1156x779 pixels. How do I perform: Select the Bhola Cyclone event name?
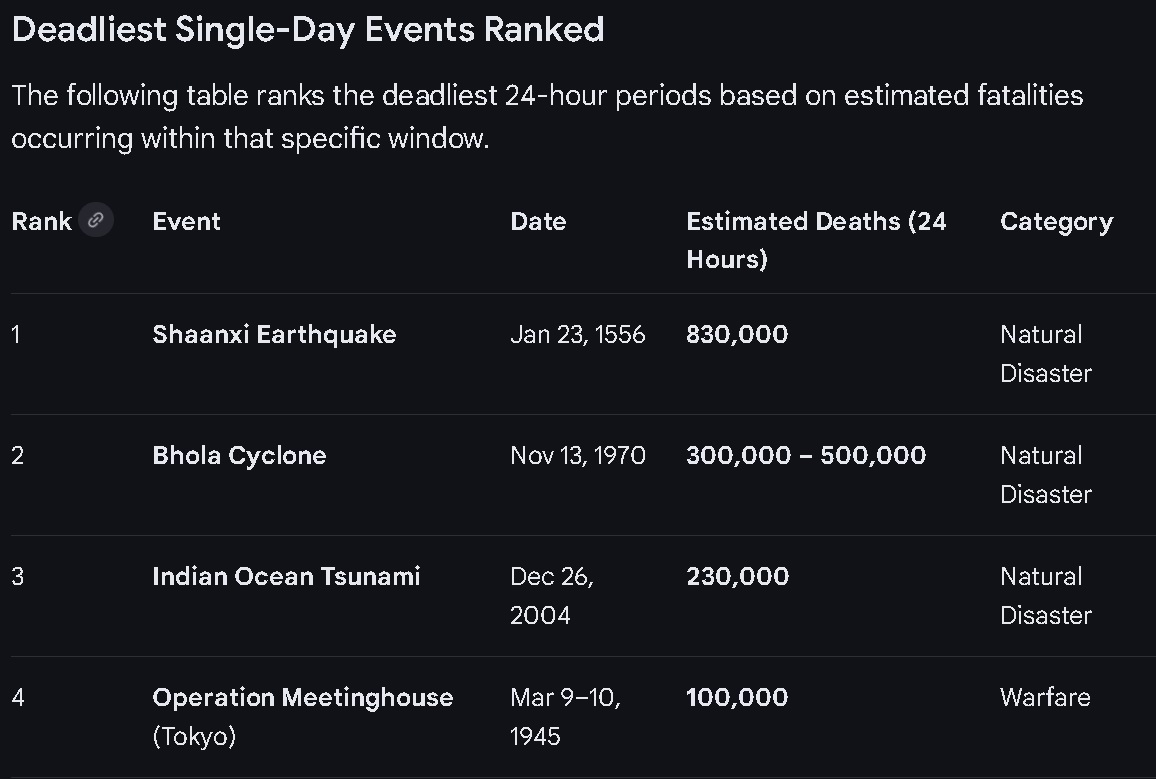tap(240, 455)
